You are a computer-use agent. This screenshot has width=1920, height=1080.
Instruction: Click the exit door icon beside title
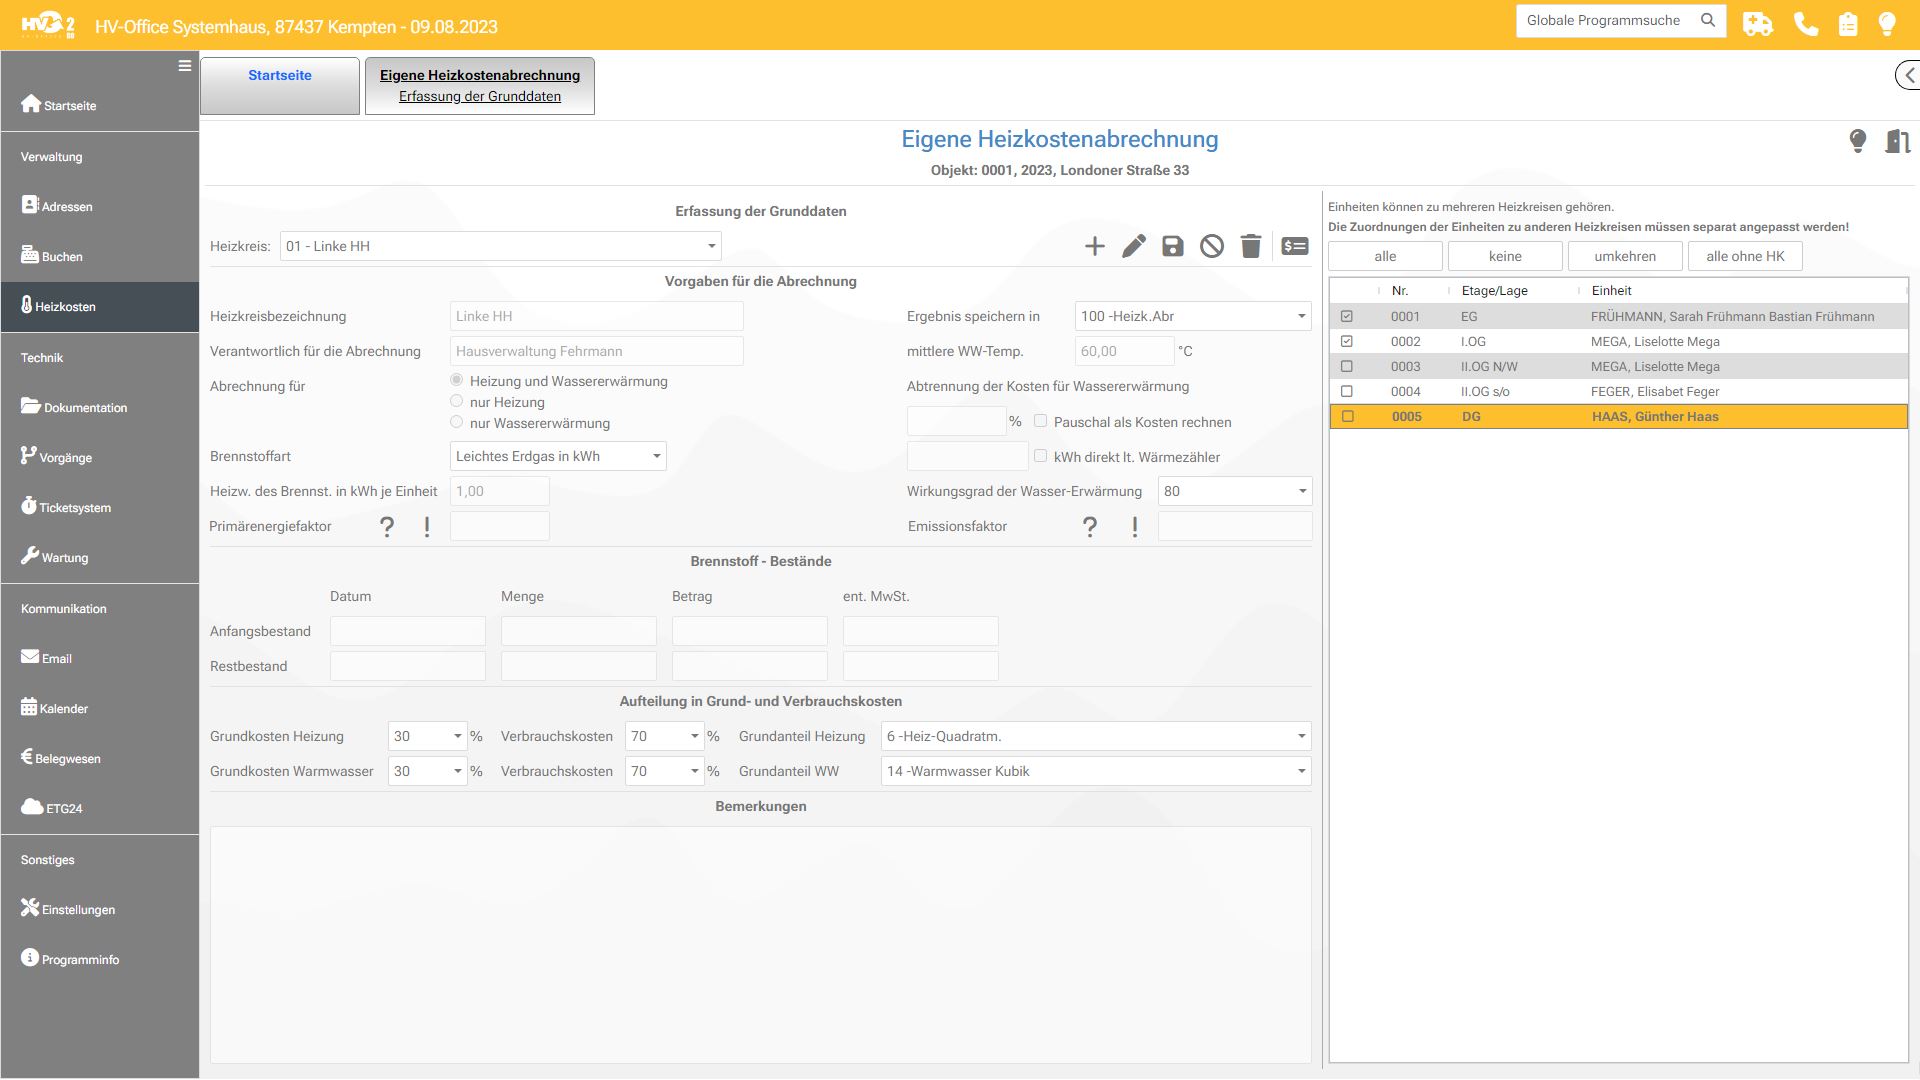pos(1898,141)
